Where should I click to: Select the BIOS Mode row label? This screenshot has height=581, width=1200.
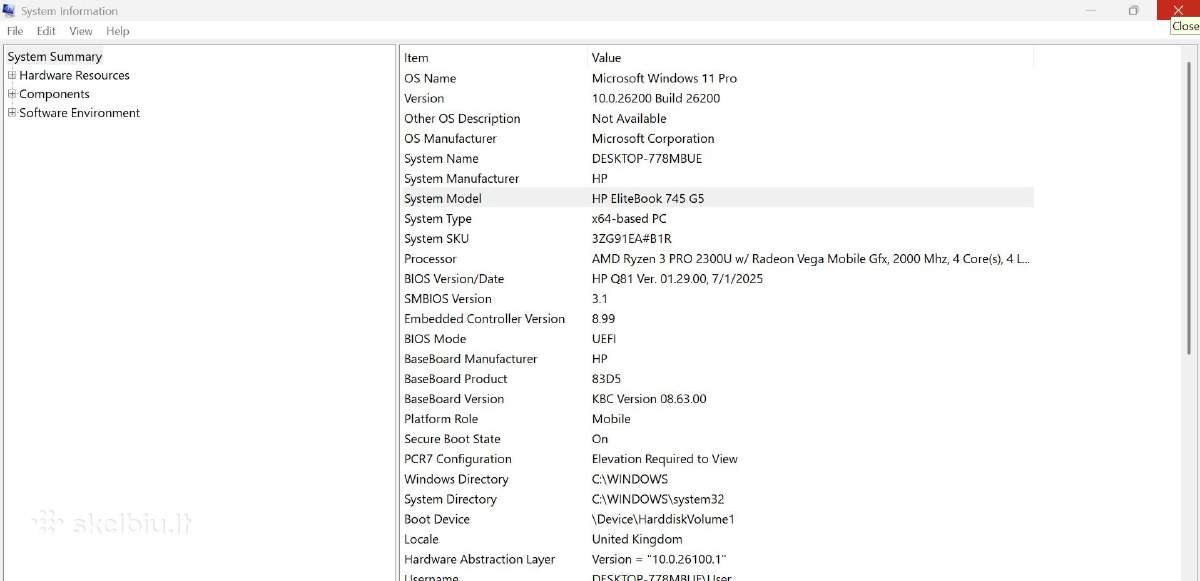pyautogui.click(x=435, y=338)
